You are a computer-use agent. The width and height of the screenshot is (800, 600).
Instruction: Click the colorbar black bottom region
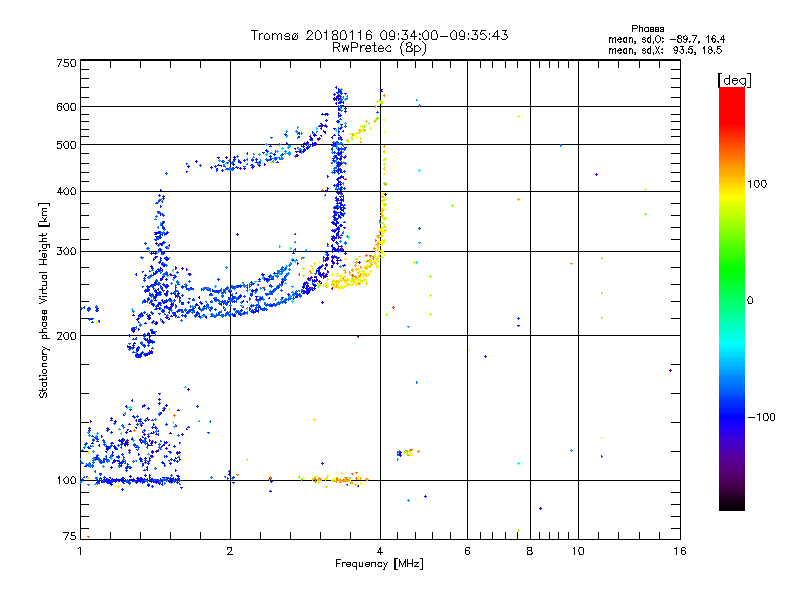pos(732,503)
